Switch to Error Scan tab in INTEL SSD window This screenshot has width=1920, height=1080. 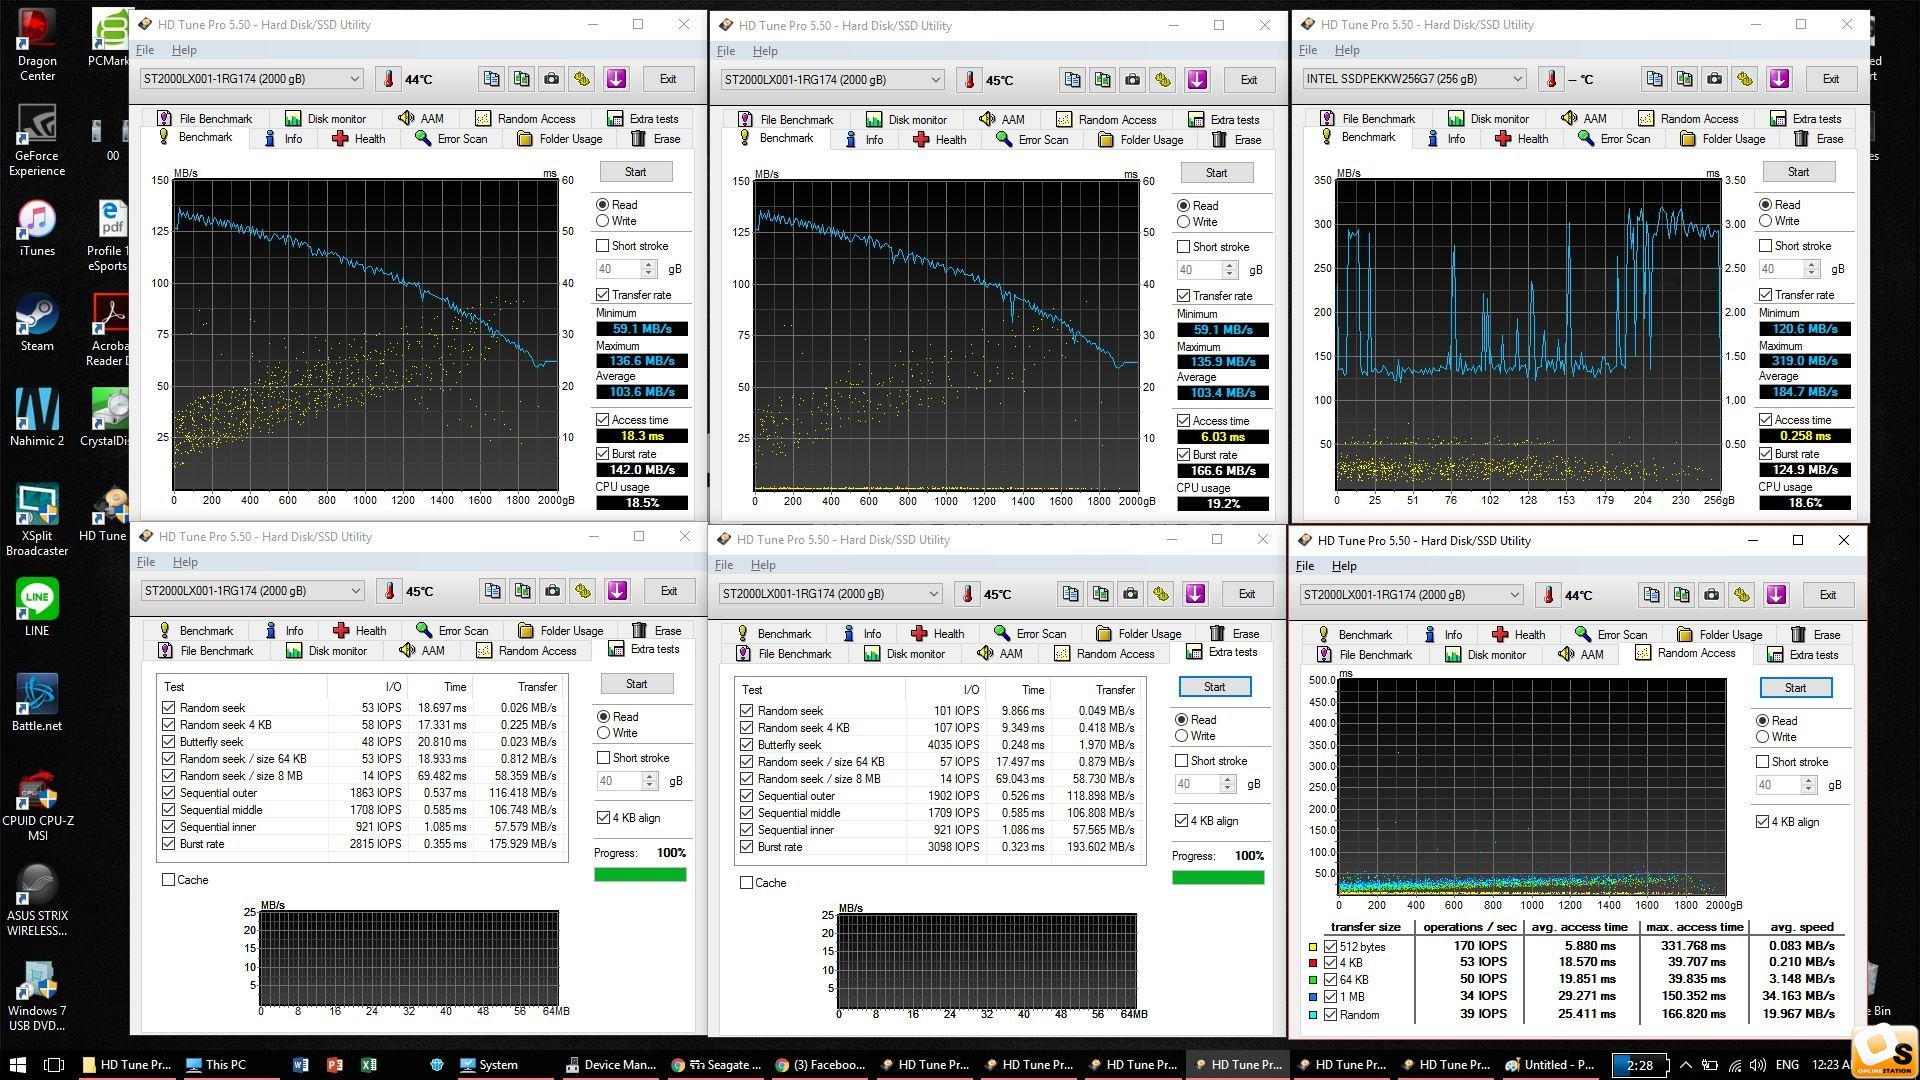1615,139
